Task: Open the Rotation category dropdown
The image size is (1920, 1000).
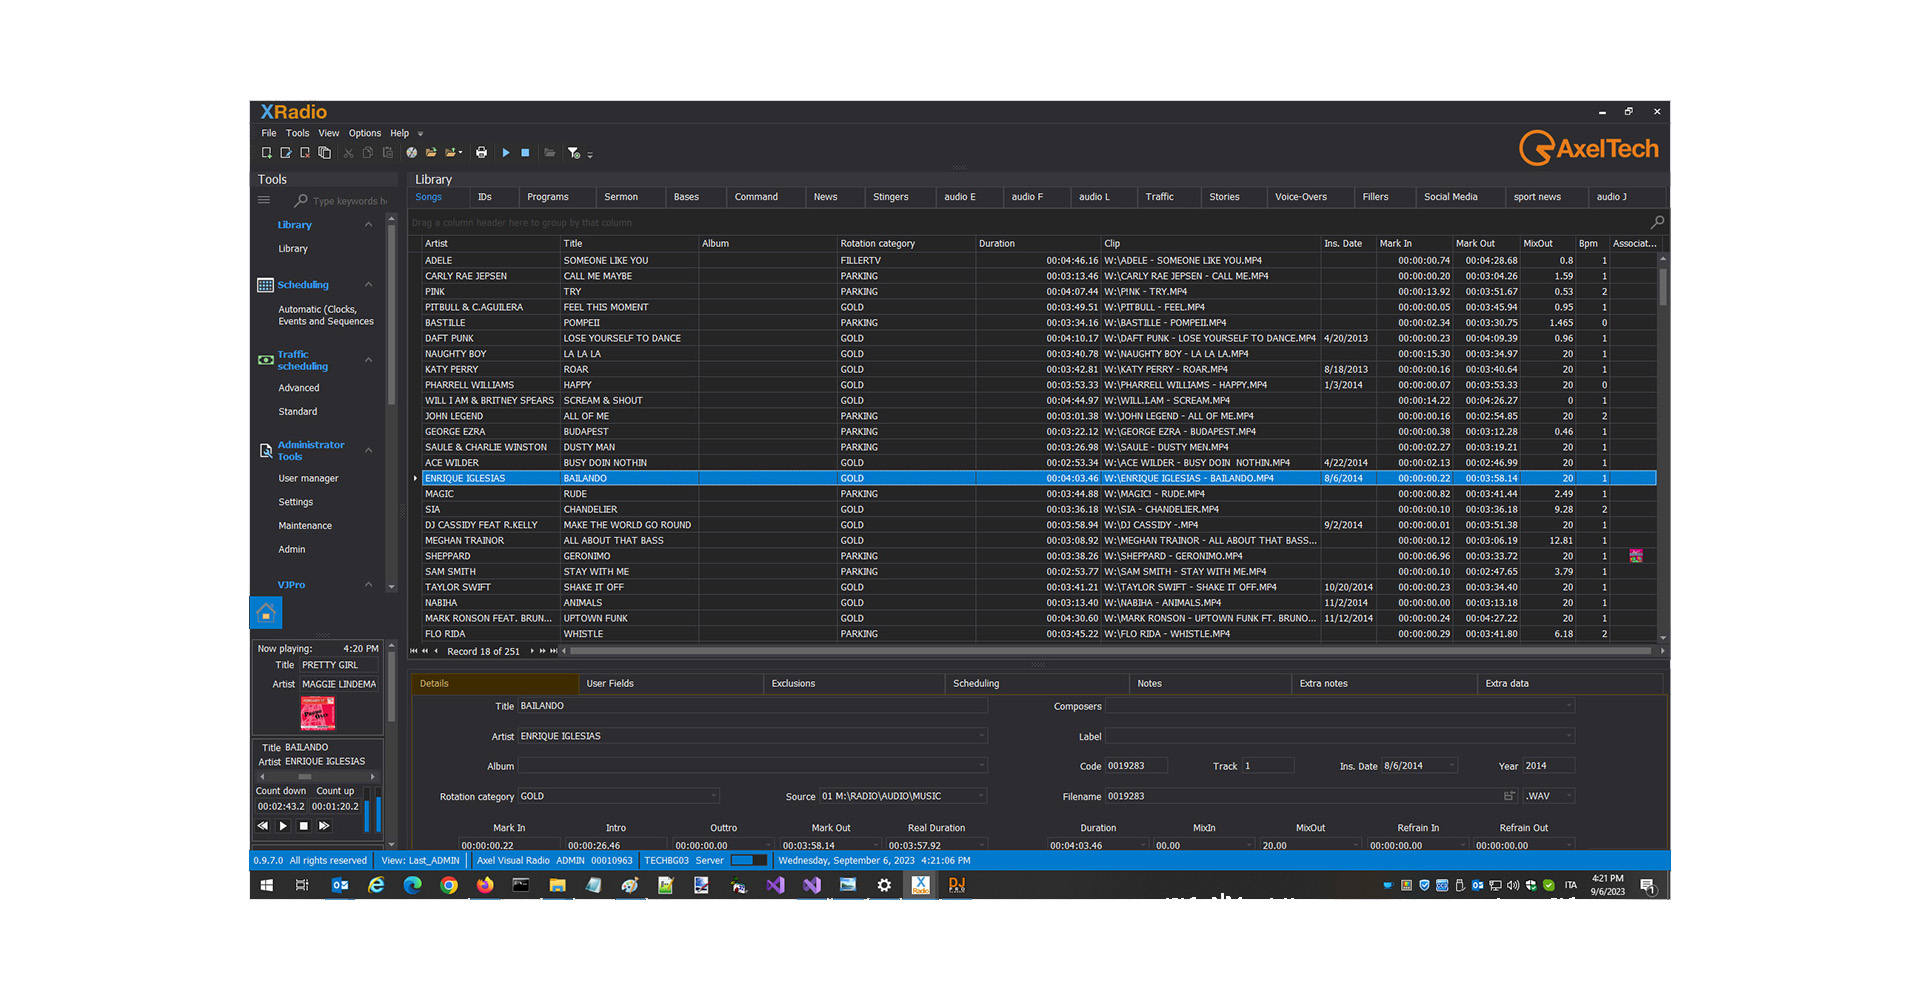Action: coord(714,796)
